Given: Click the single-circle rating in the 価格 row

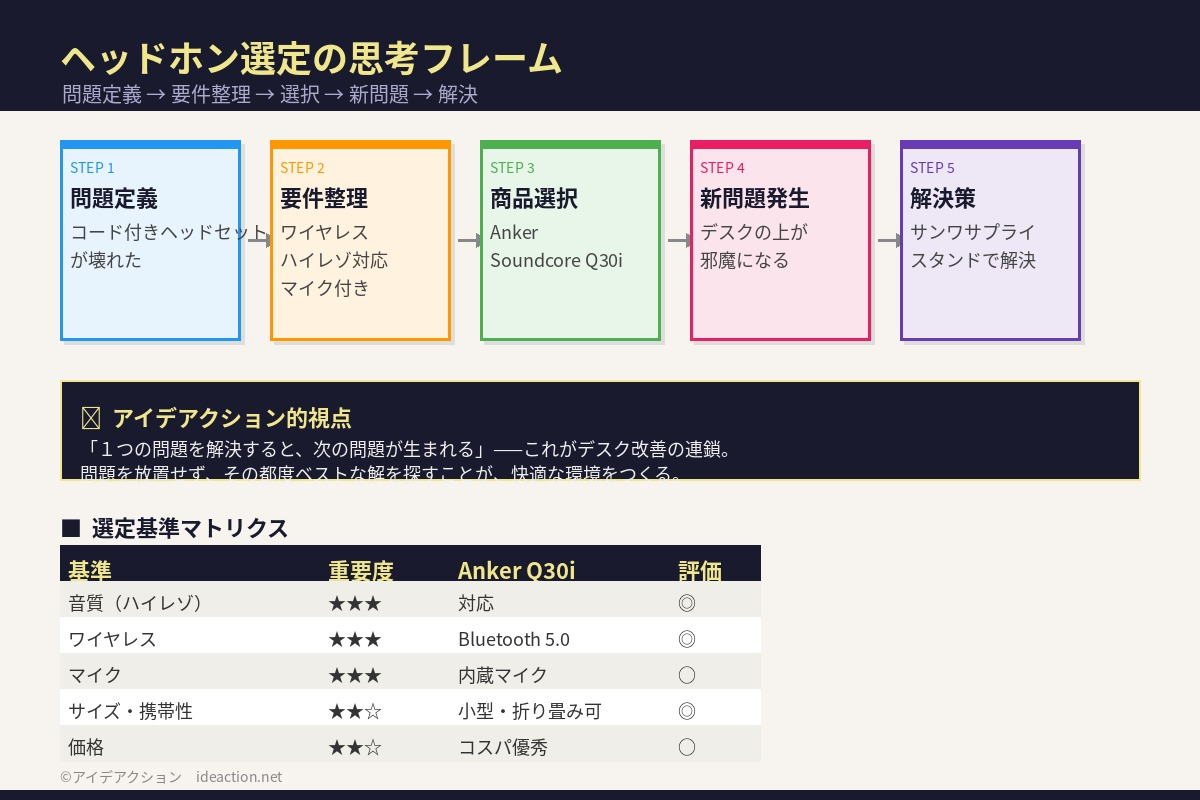Looking at the screenshot, I should [686, 747].
